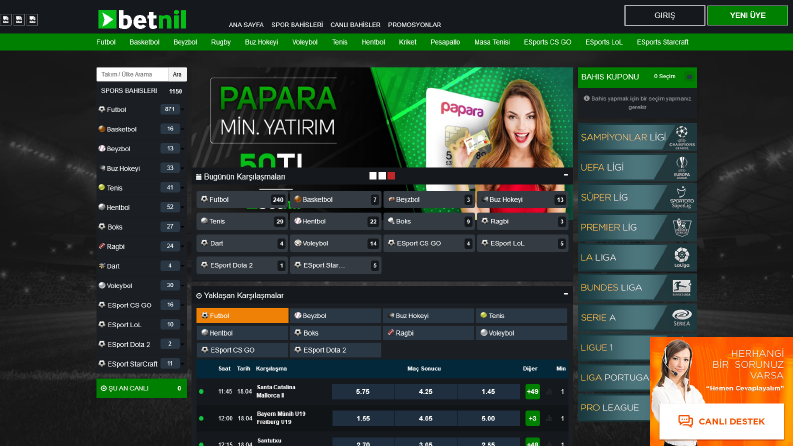
Task: Open the Premier Lig league banner
Action: point(637,228)
